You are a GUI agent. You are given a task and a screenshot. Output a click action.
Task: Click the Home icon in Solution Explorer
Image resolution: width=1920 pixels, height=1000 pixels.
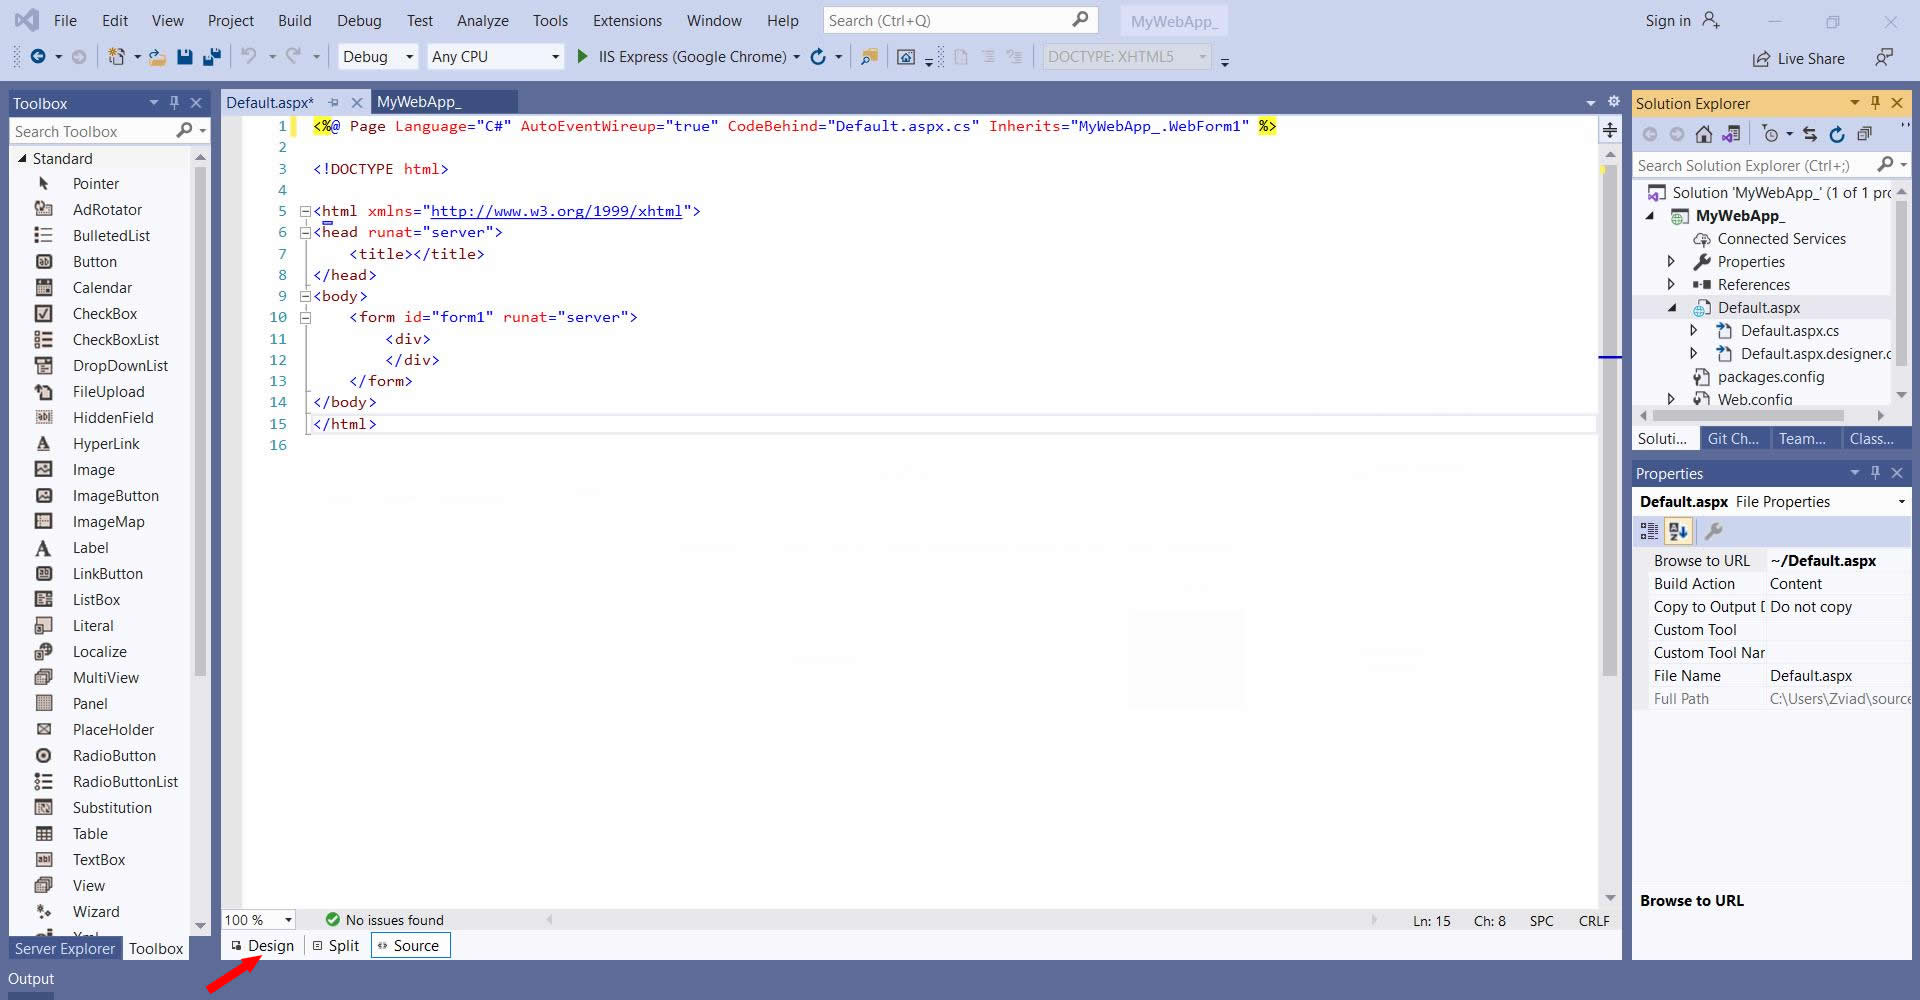[x=1704, y=134]
